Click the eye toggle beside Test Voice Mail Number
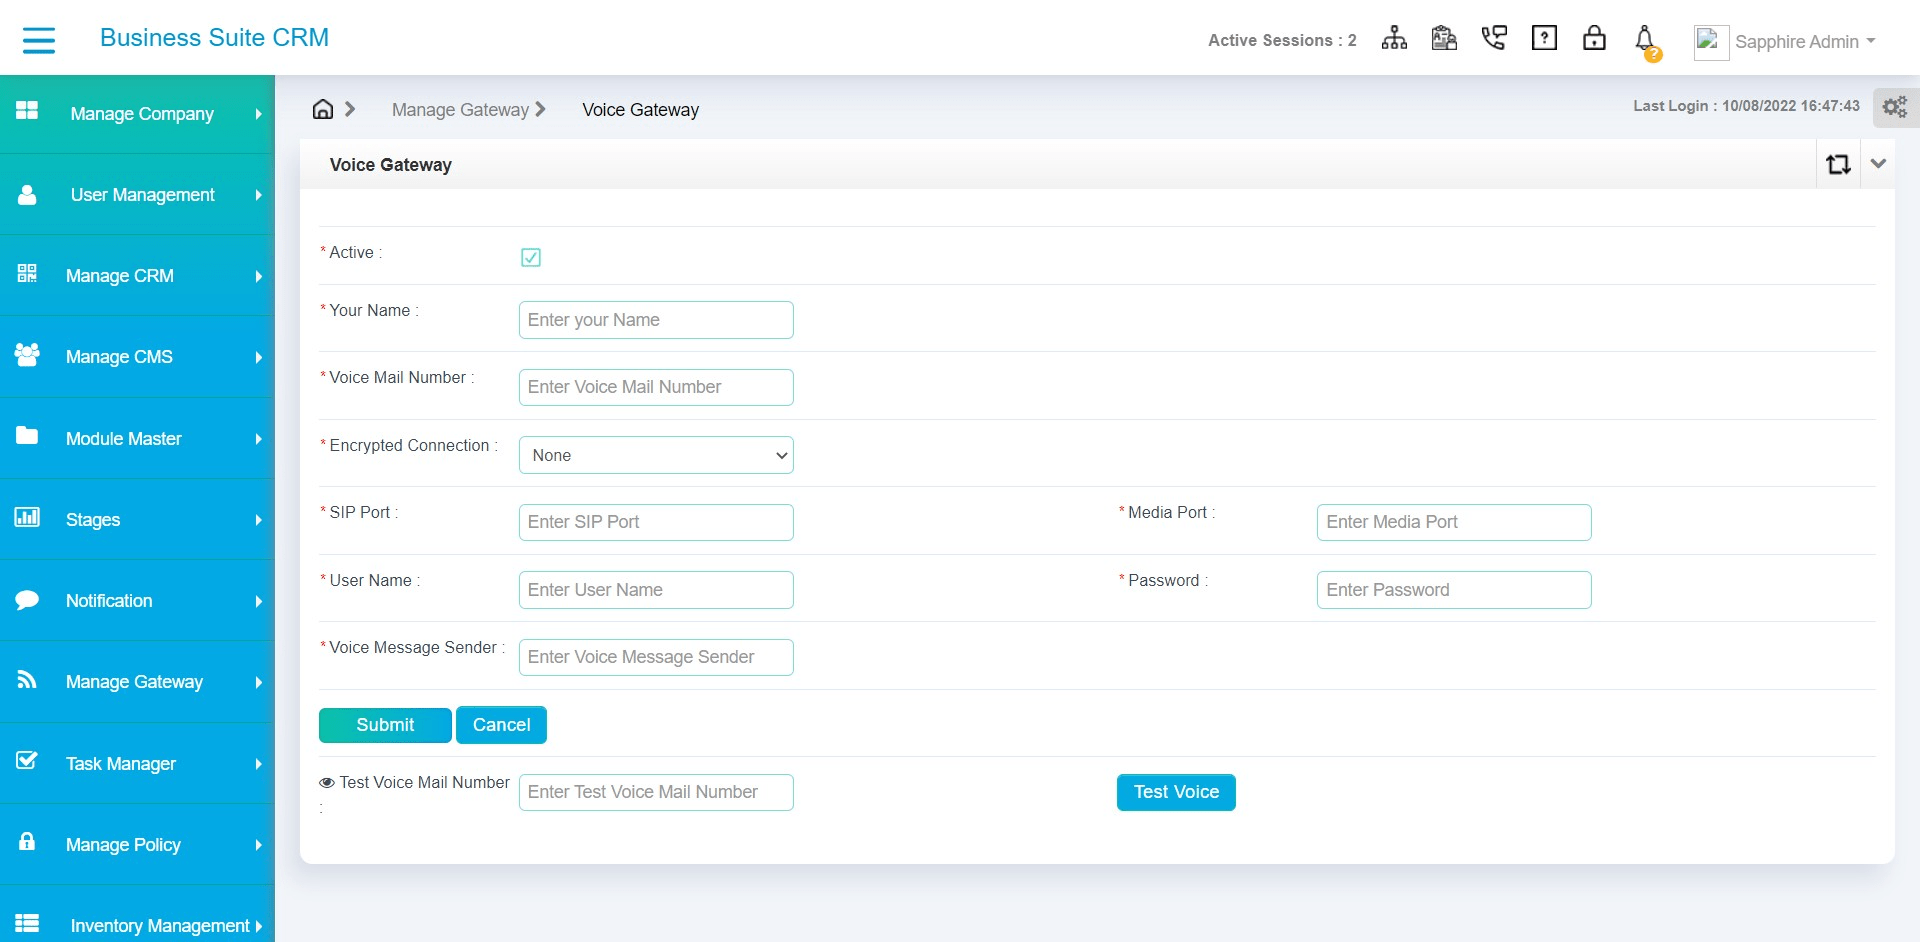Viewport: 1920px width, 942px height. (x=325, y=782)
